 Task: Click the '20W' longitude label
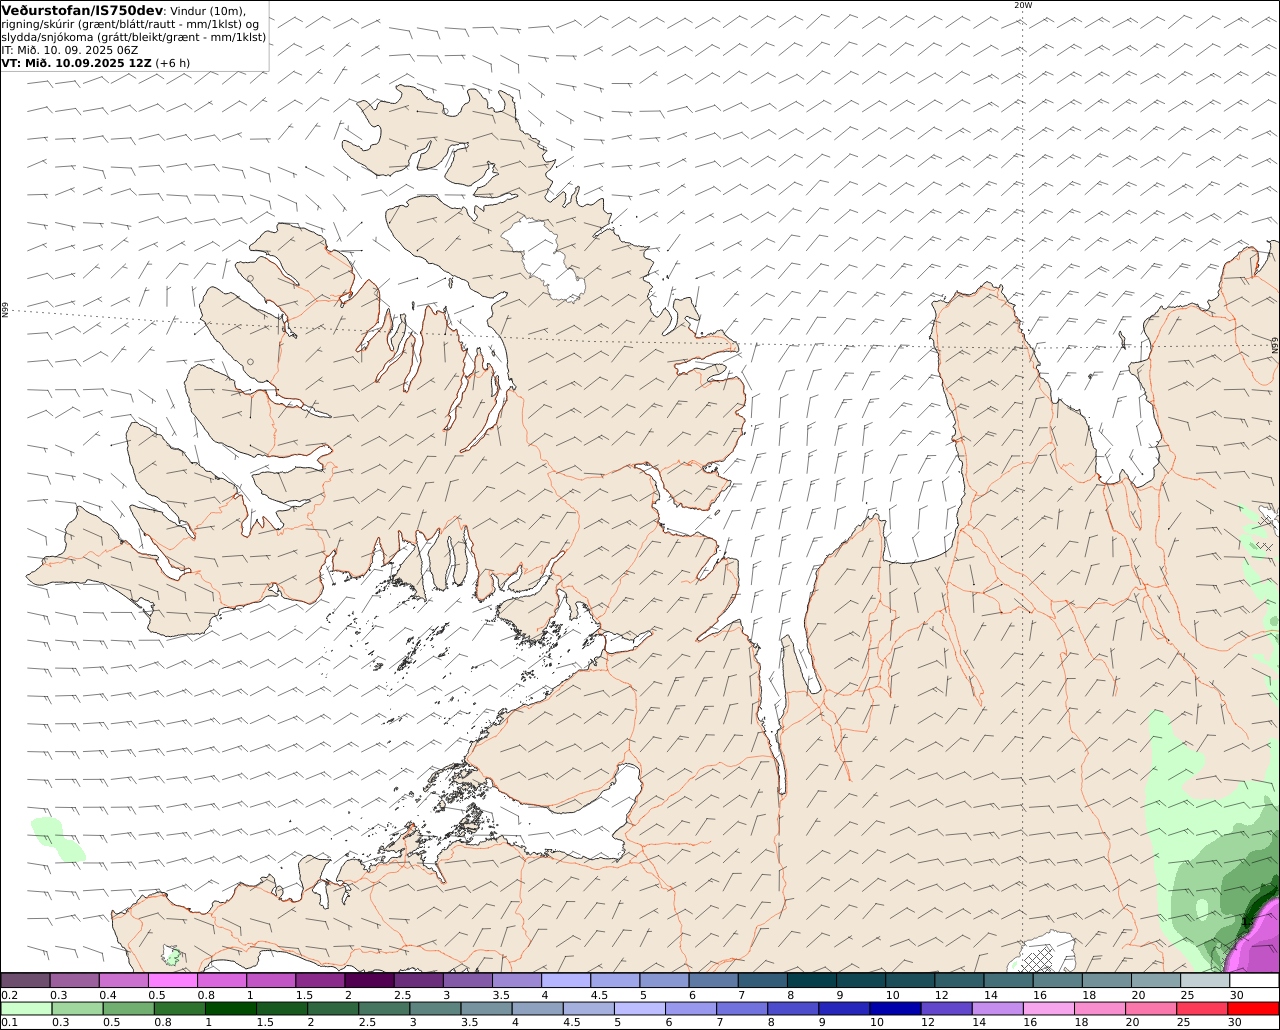tap(1022, 5)
